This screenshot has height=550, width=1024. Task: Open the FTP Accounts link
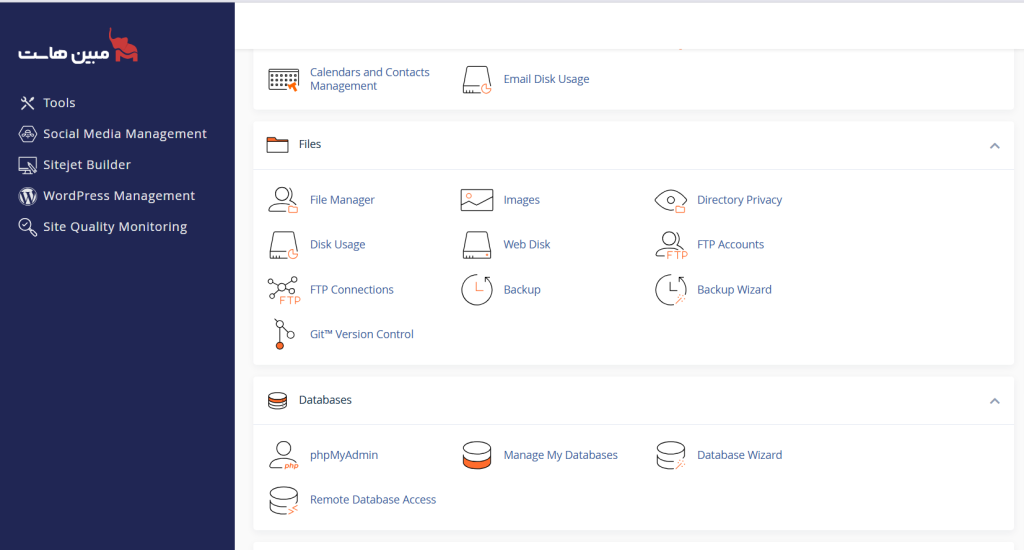pos(730,244)
